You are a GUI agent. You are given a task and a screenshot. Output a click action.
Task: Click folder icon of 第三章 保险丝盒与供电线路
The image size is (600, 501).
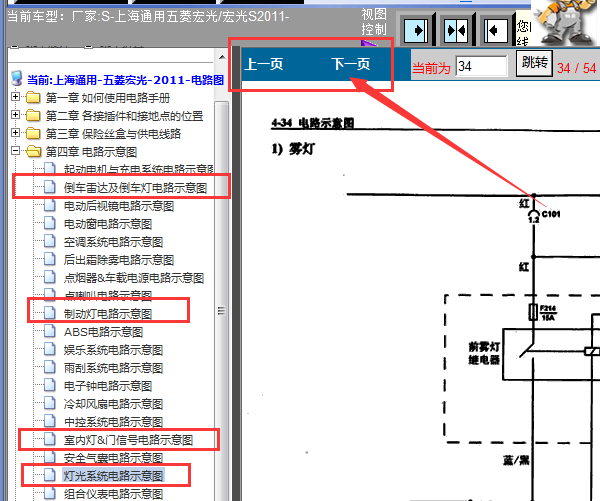click(x=33, y=134)
